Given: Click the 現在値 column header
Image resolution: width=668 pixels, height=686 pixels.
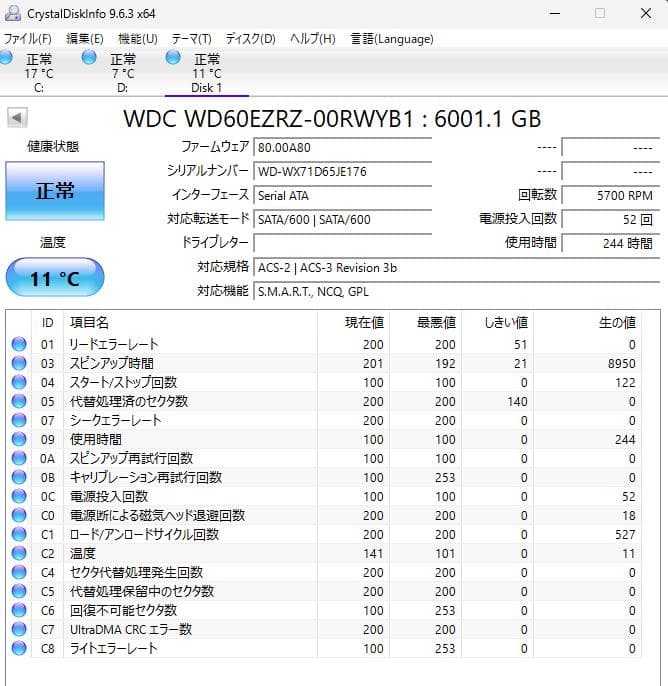Looking at the screenshot, I should click(353, 323).
